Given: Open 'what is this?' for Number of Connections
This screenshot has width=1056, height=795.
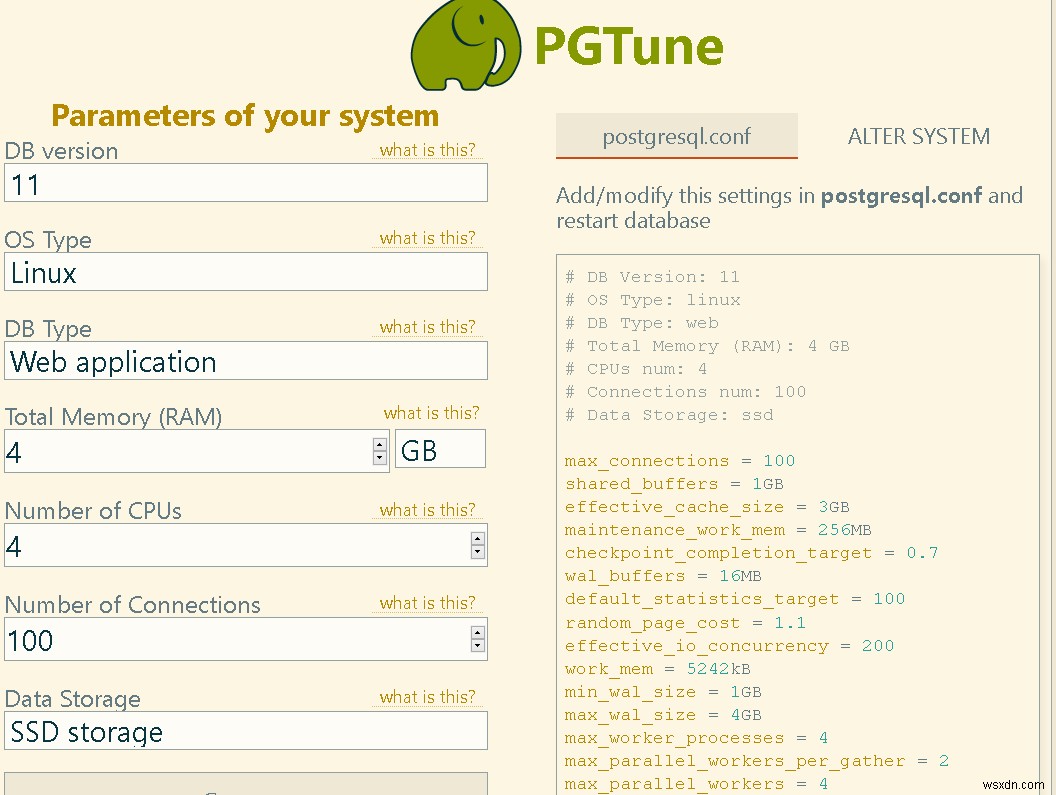Looking at the screenshot, I should [428, 603].
